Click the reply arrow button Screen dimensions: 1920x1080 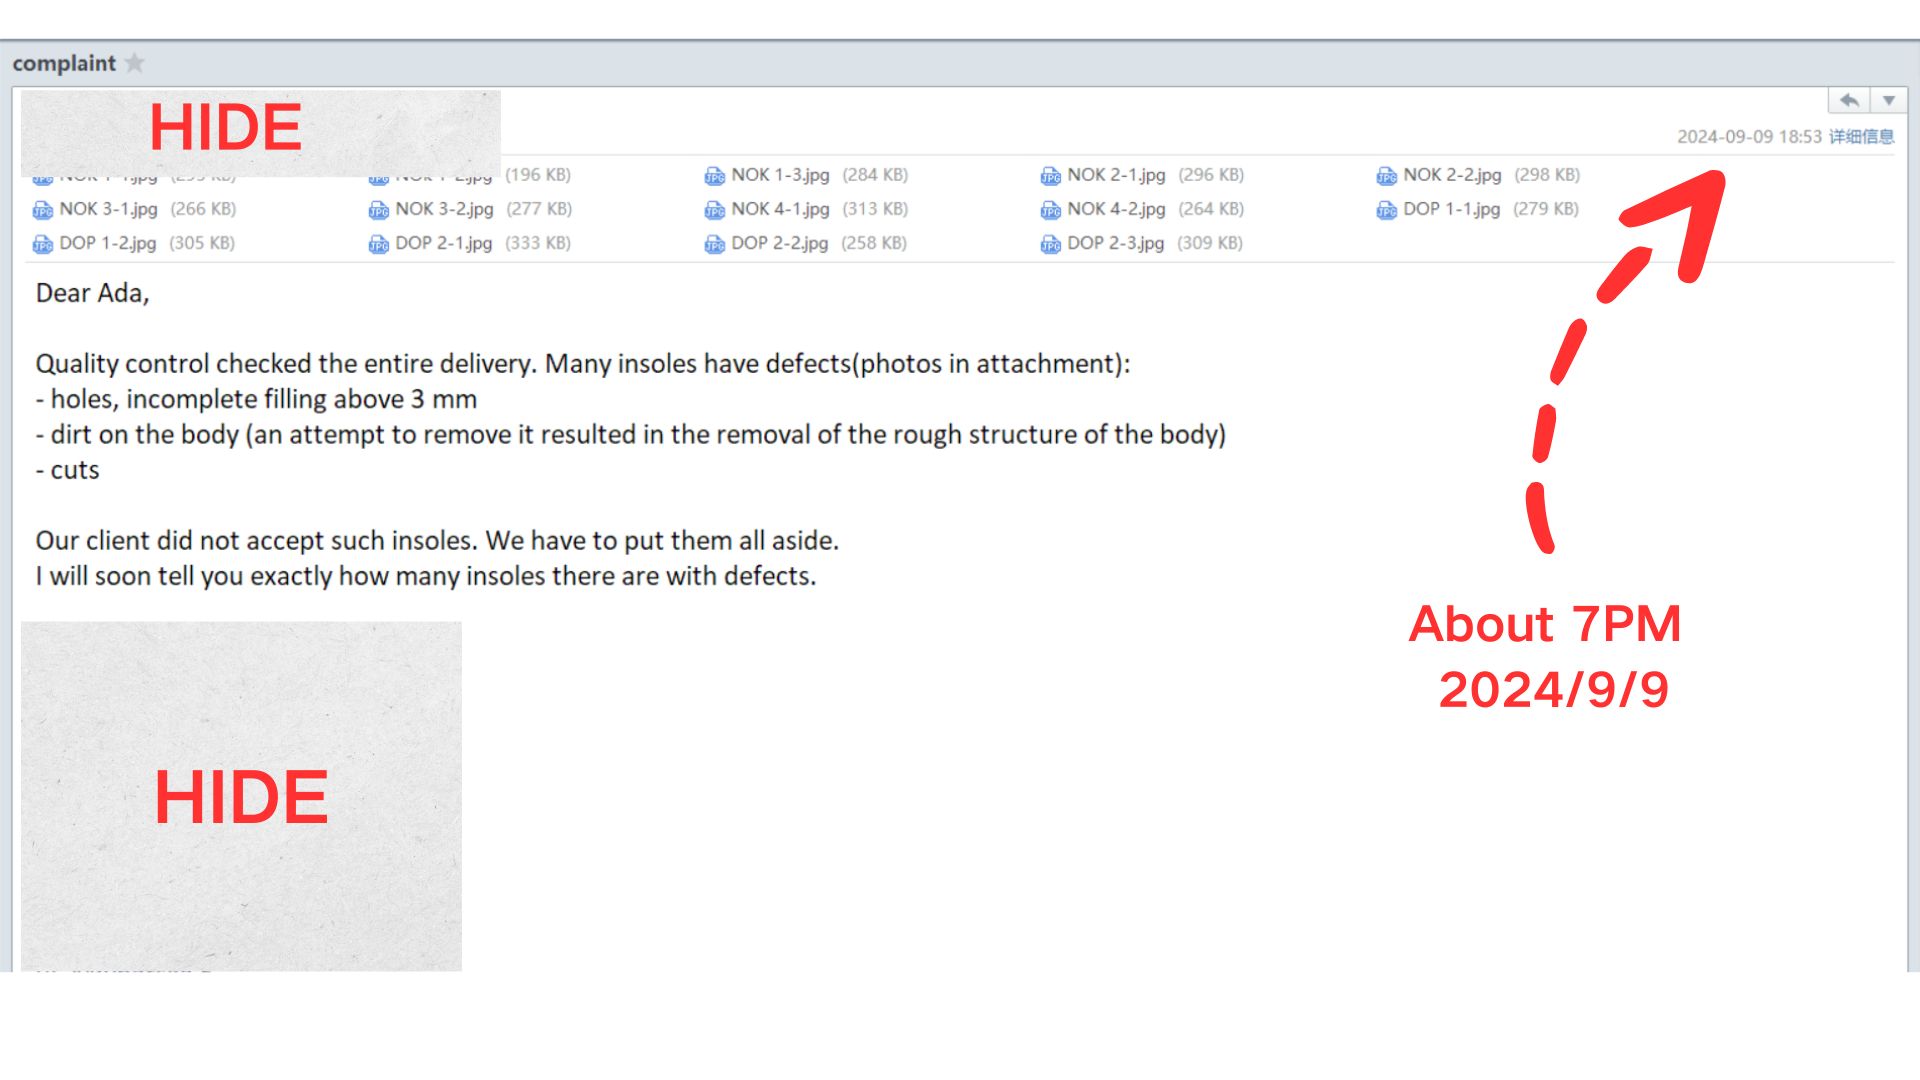click(x=1849, y=100)
